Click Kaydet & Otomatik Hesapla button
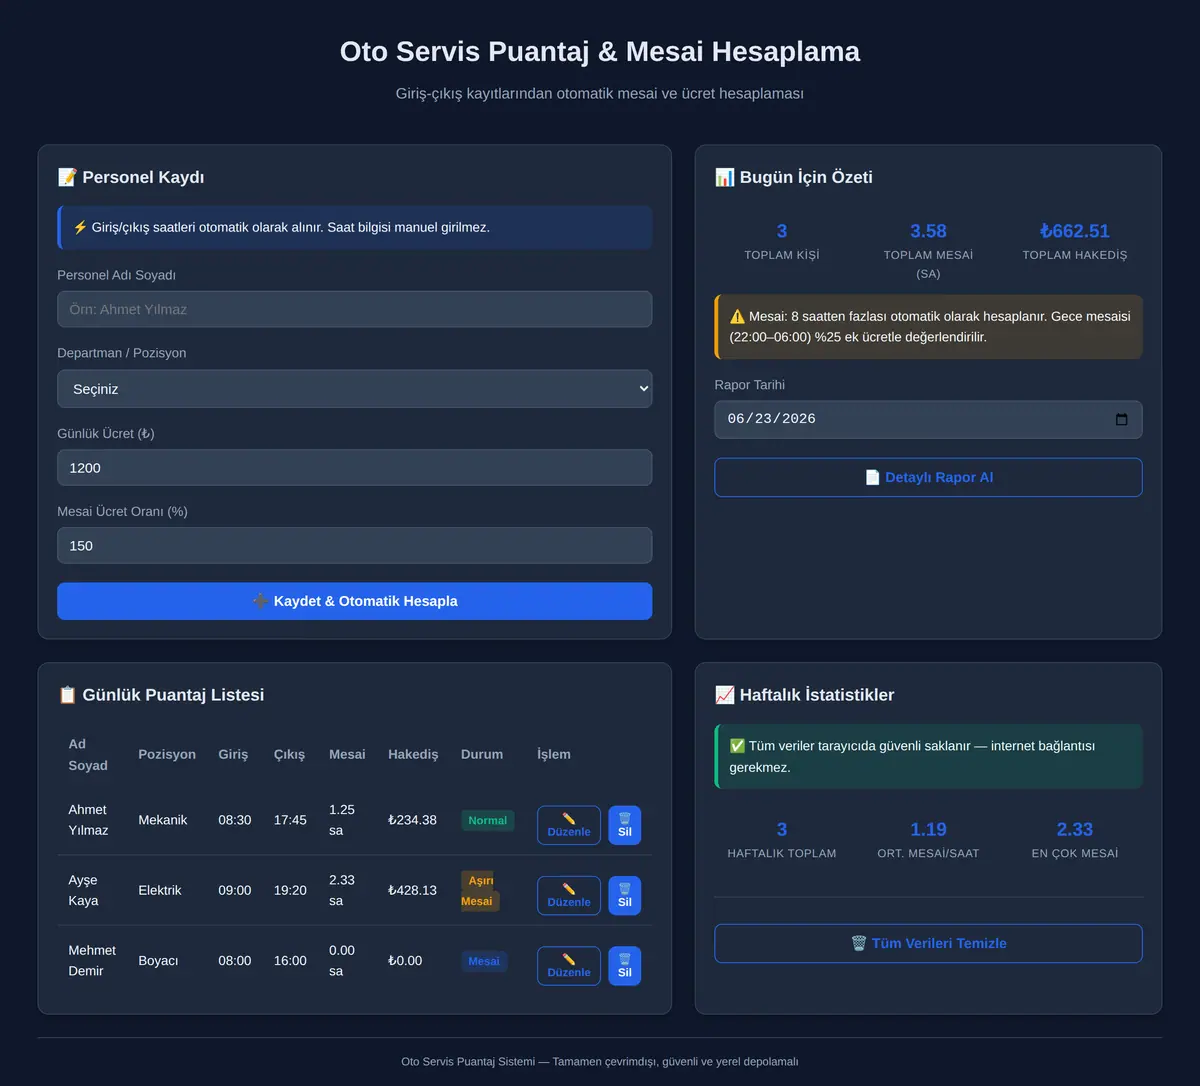The width and height of the screenshot is (1200, 1086). click(x=355, y=601)
